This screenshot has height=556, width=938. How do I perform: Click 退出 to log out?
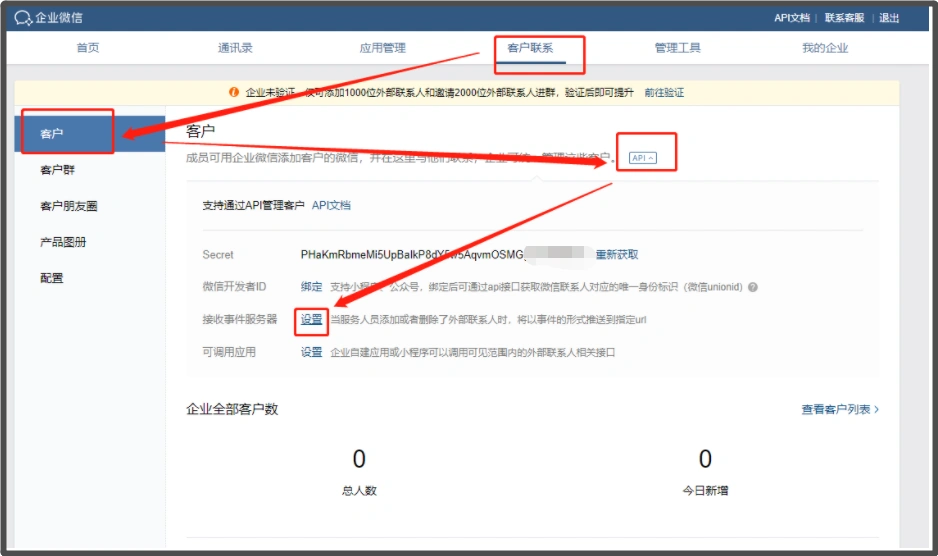pos(889,18)
